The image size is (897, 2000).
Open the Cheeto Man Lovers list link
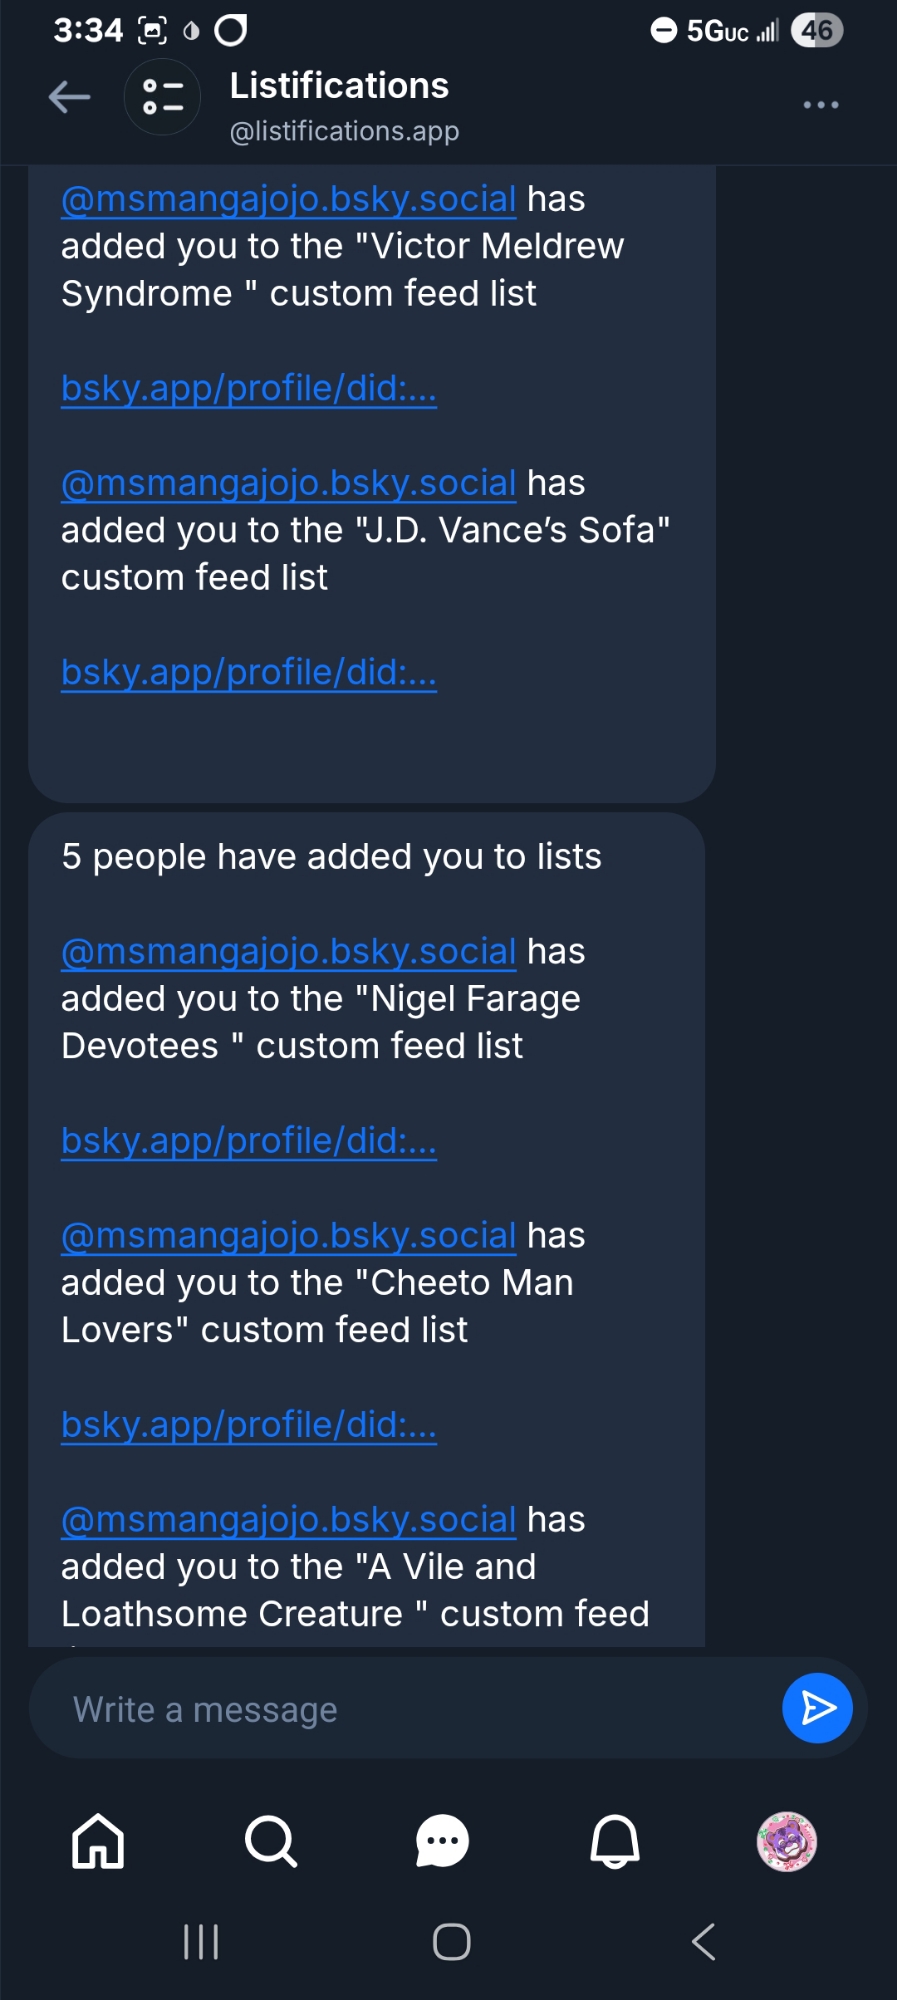249,1424
